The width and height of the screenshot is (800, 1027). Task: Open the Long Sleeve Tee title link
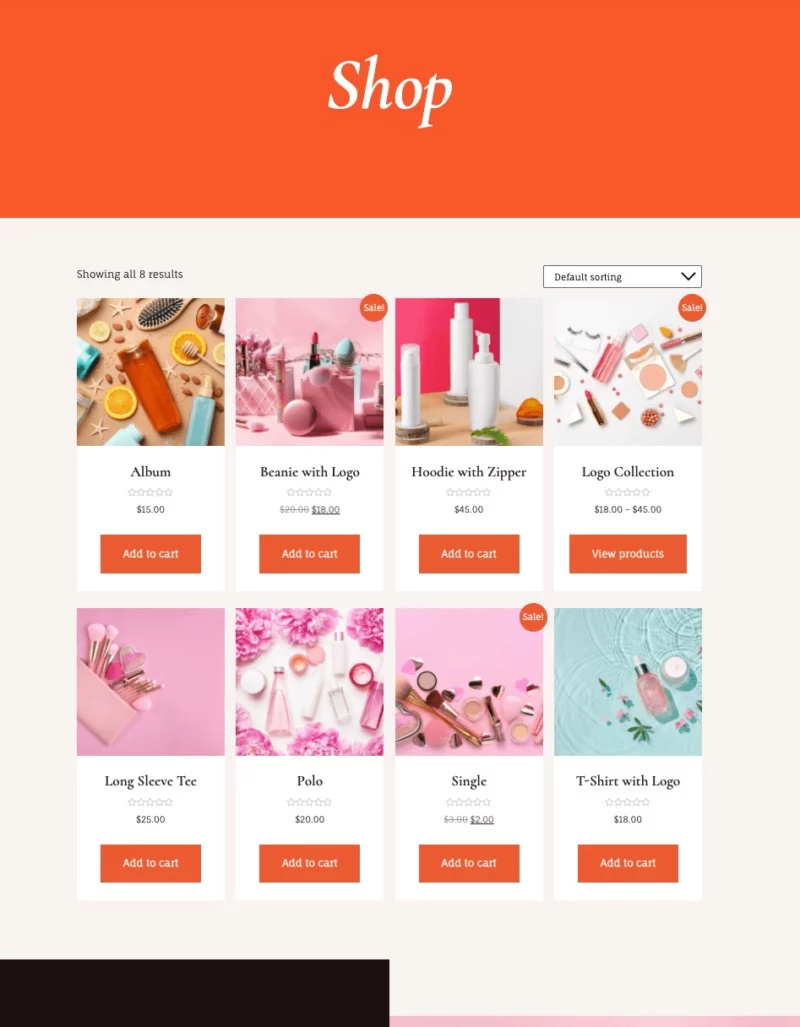[151, 781]
